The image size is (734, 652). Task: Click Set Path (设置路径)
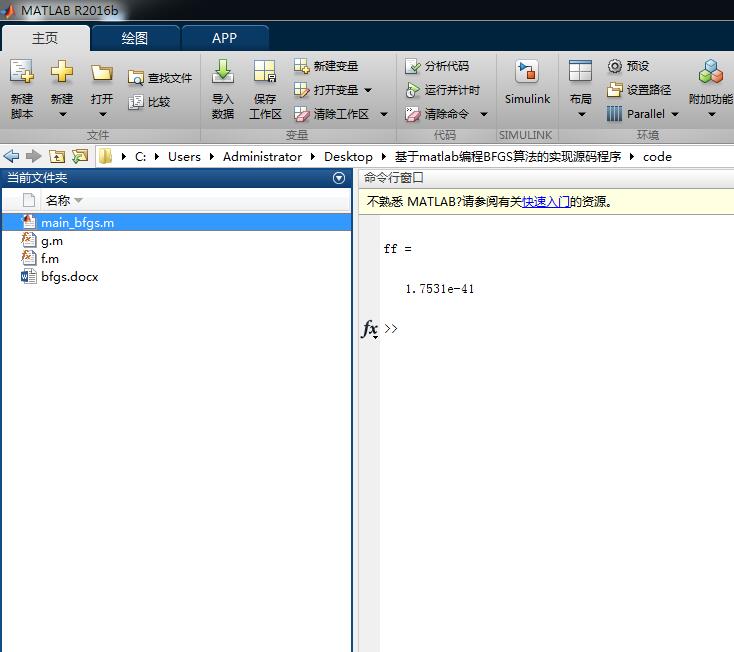click(x=639, y=89)
